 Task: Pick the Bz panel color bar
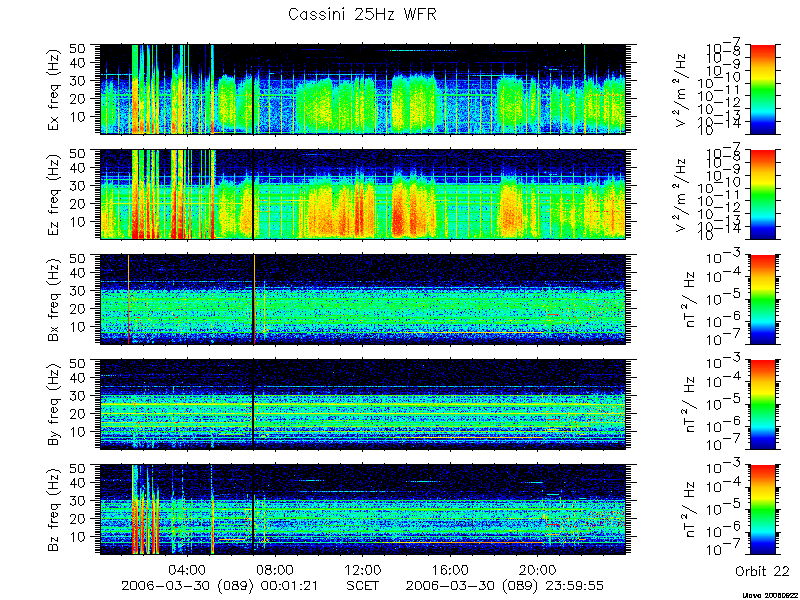pyautogui.click(x=762, y=510)
